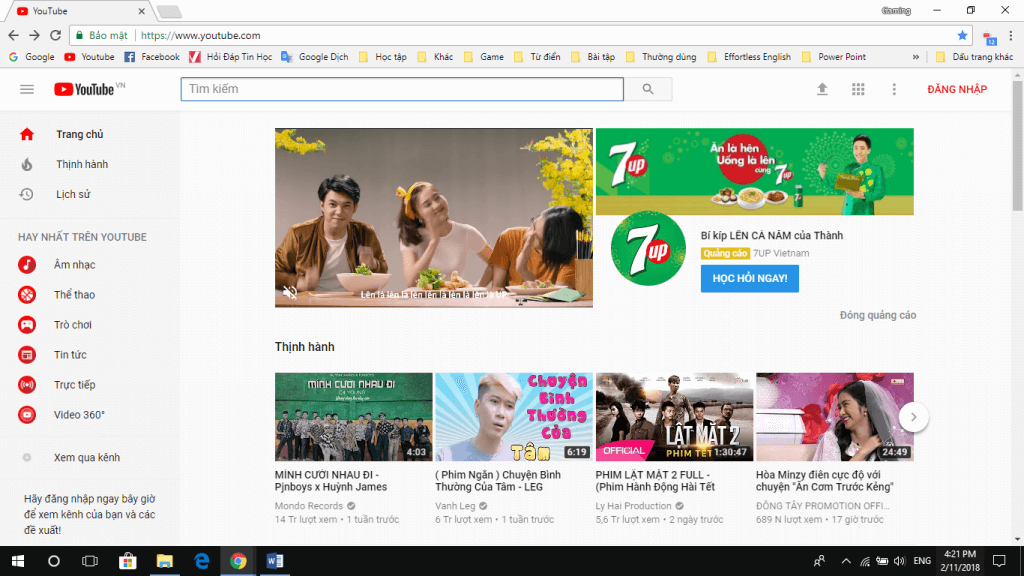The image size is (1024, 576).
Task: Open the PHIM LẬT MẶT 2 FULL thumbnail
Action: pyautogui.click(x=673, y=415)
